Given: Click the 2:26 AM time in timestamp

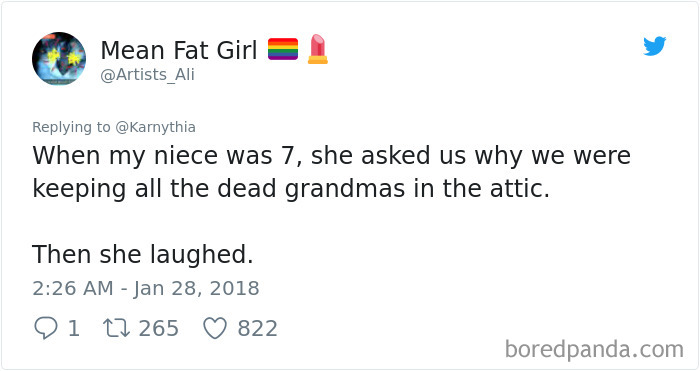Looking at the screenshot, I should point(73,288).
